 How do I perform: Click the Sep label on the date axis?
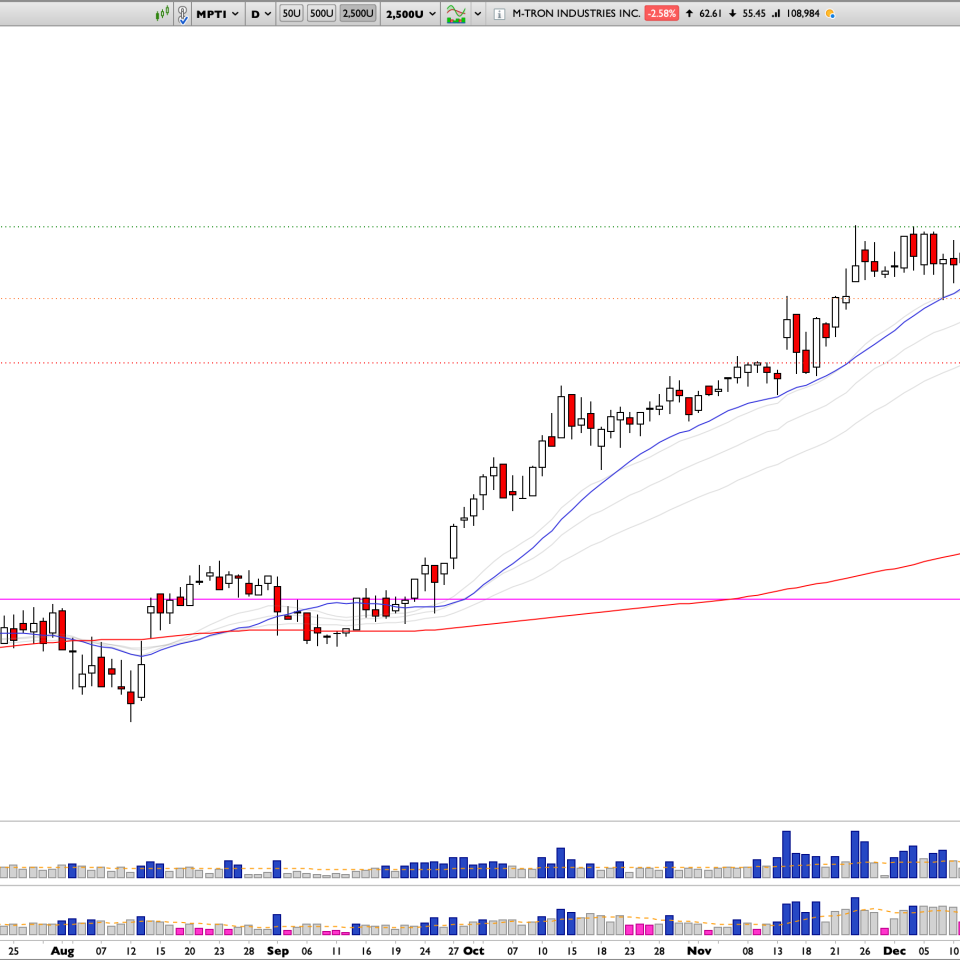coord(277,951)
